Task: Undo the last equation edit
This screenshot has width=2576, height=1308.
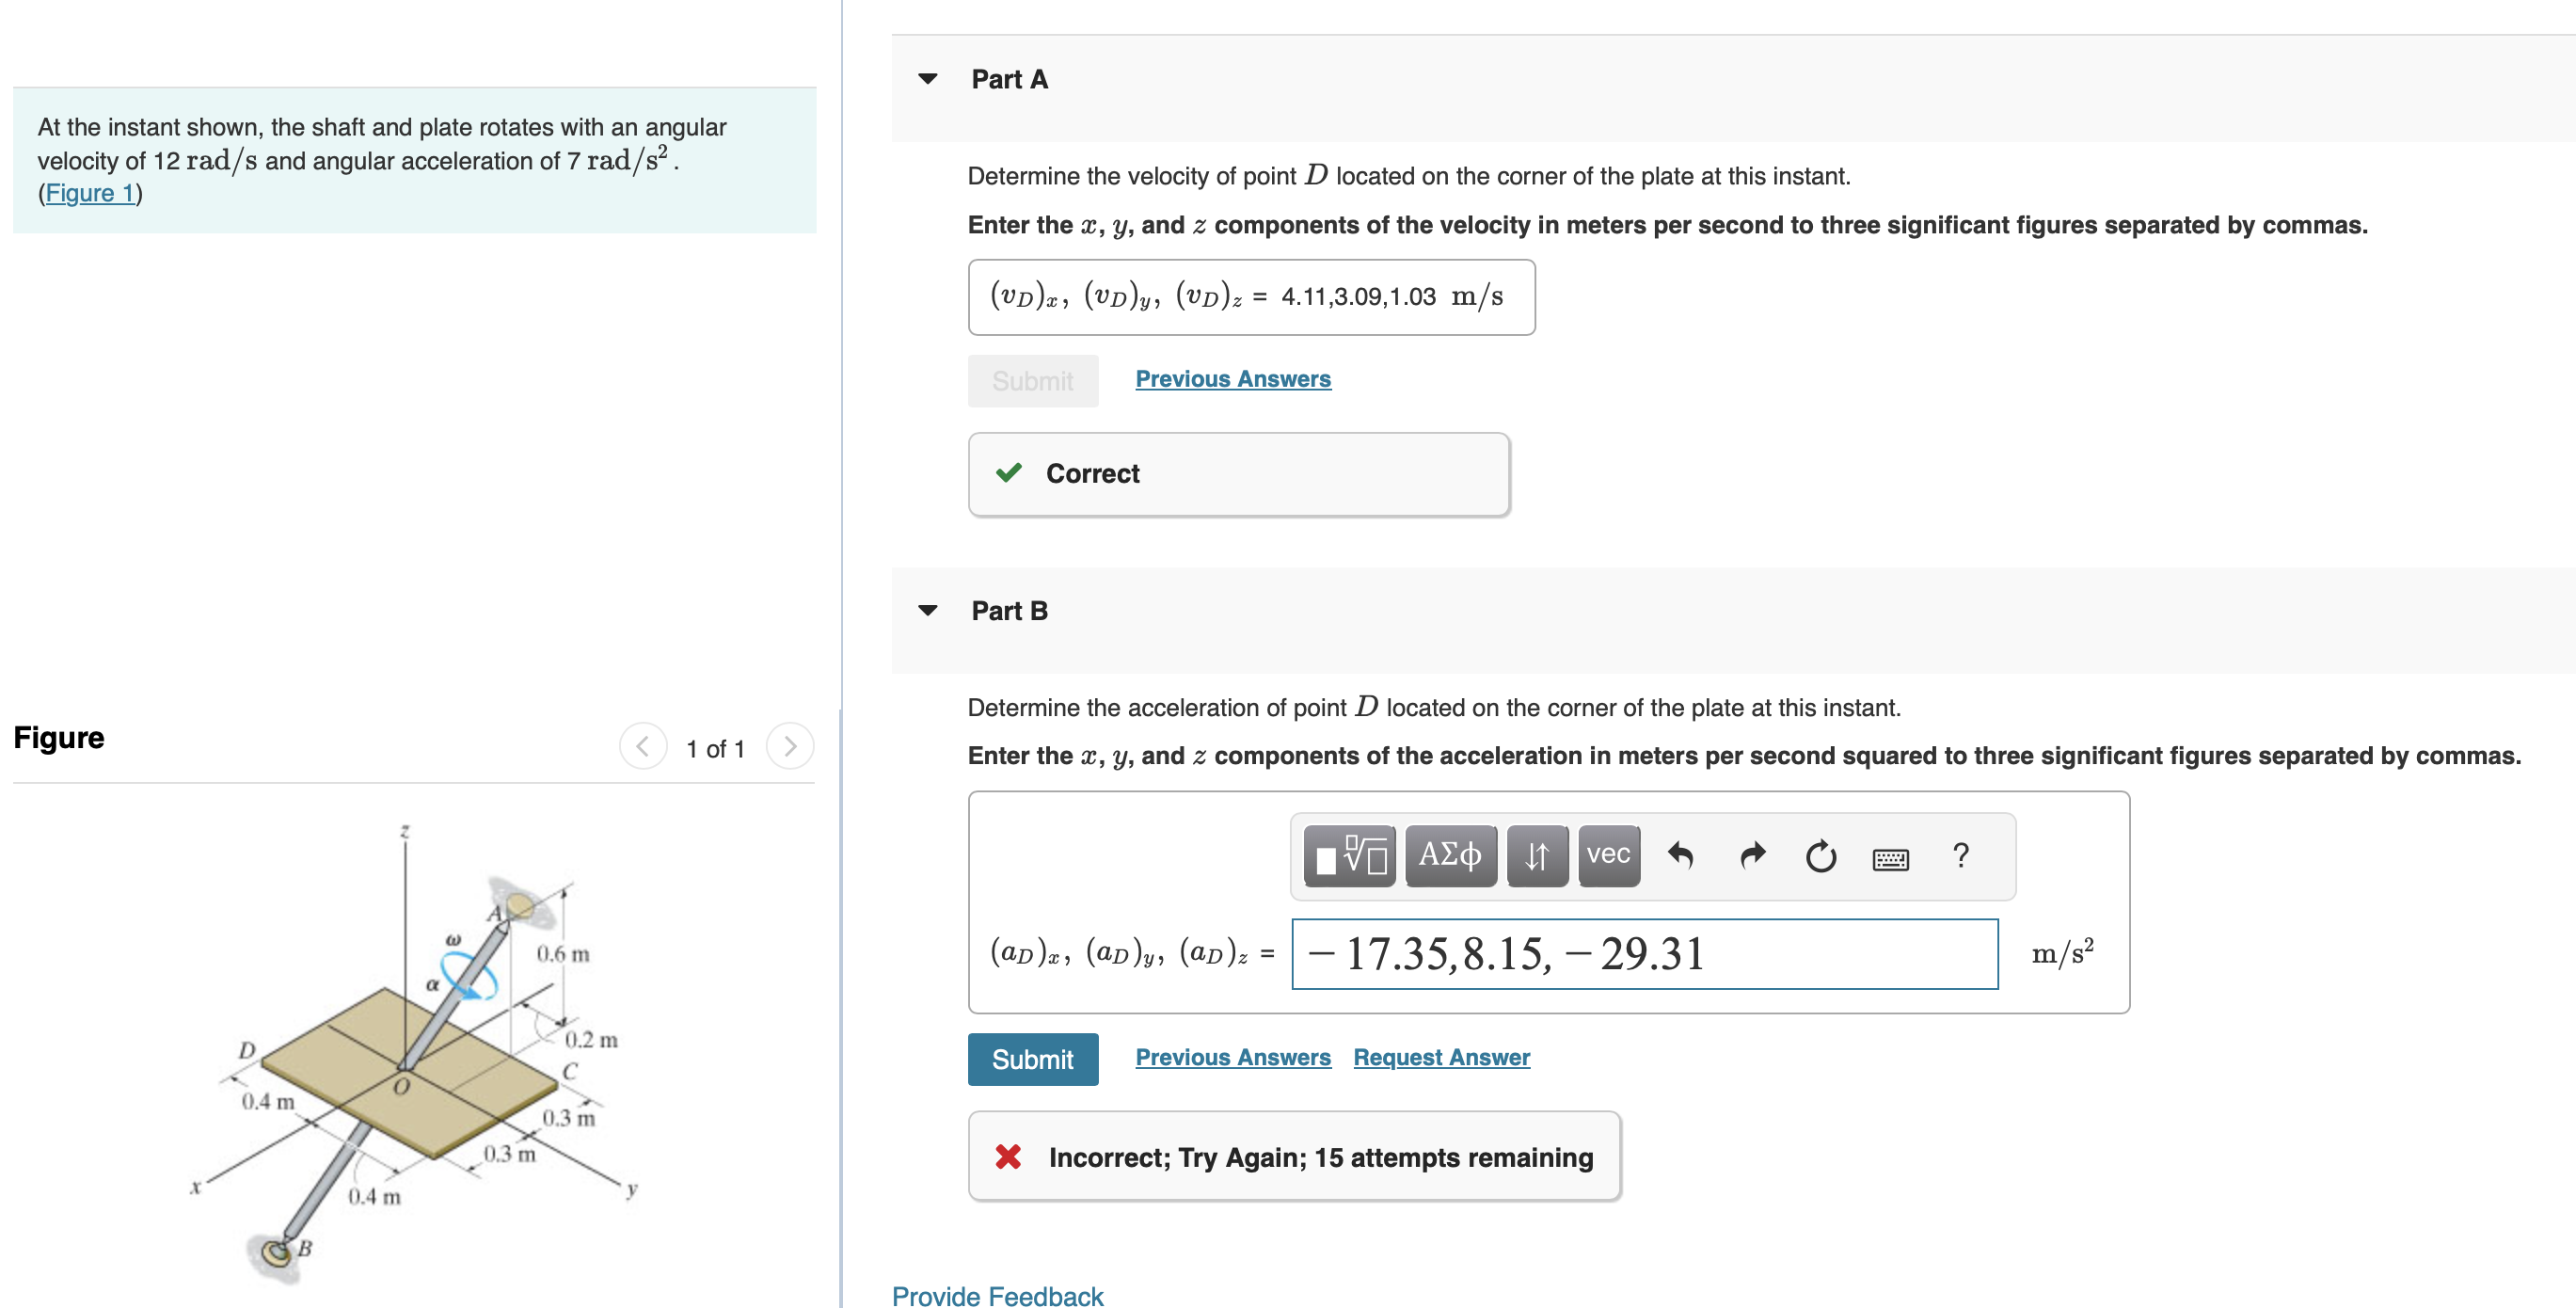Action: [x=1681, y=856]
